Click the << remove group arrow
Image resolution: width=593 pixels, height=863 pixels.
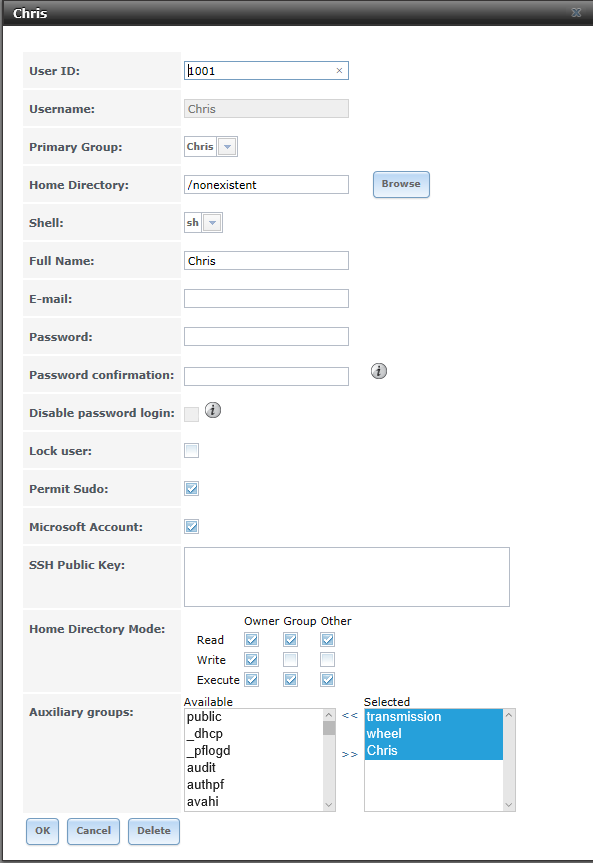pos(350,715)
